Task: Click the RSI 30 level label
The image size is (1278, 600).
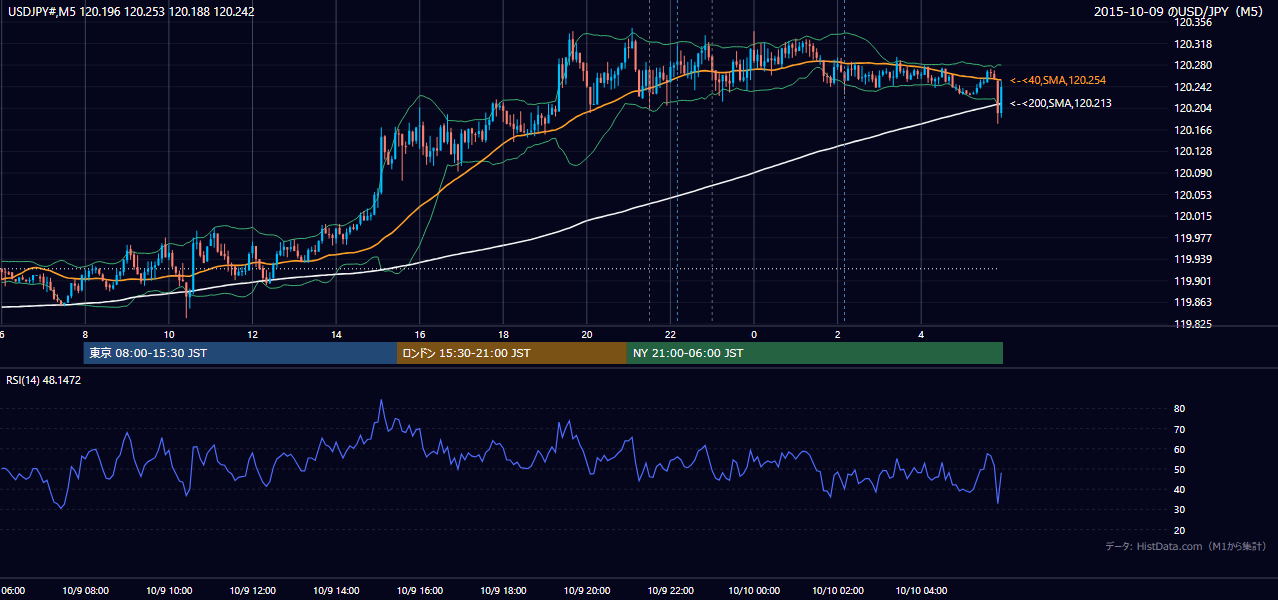Action: 1180,510
